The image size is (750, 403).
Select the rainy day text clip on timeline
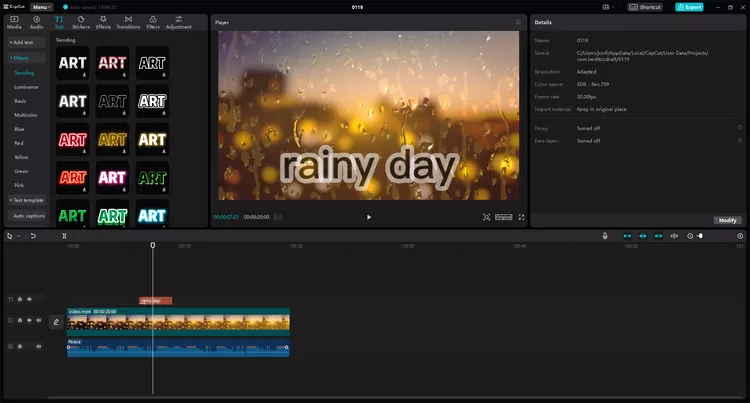click(155, 300)
